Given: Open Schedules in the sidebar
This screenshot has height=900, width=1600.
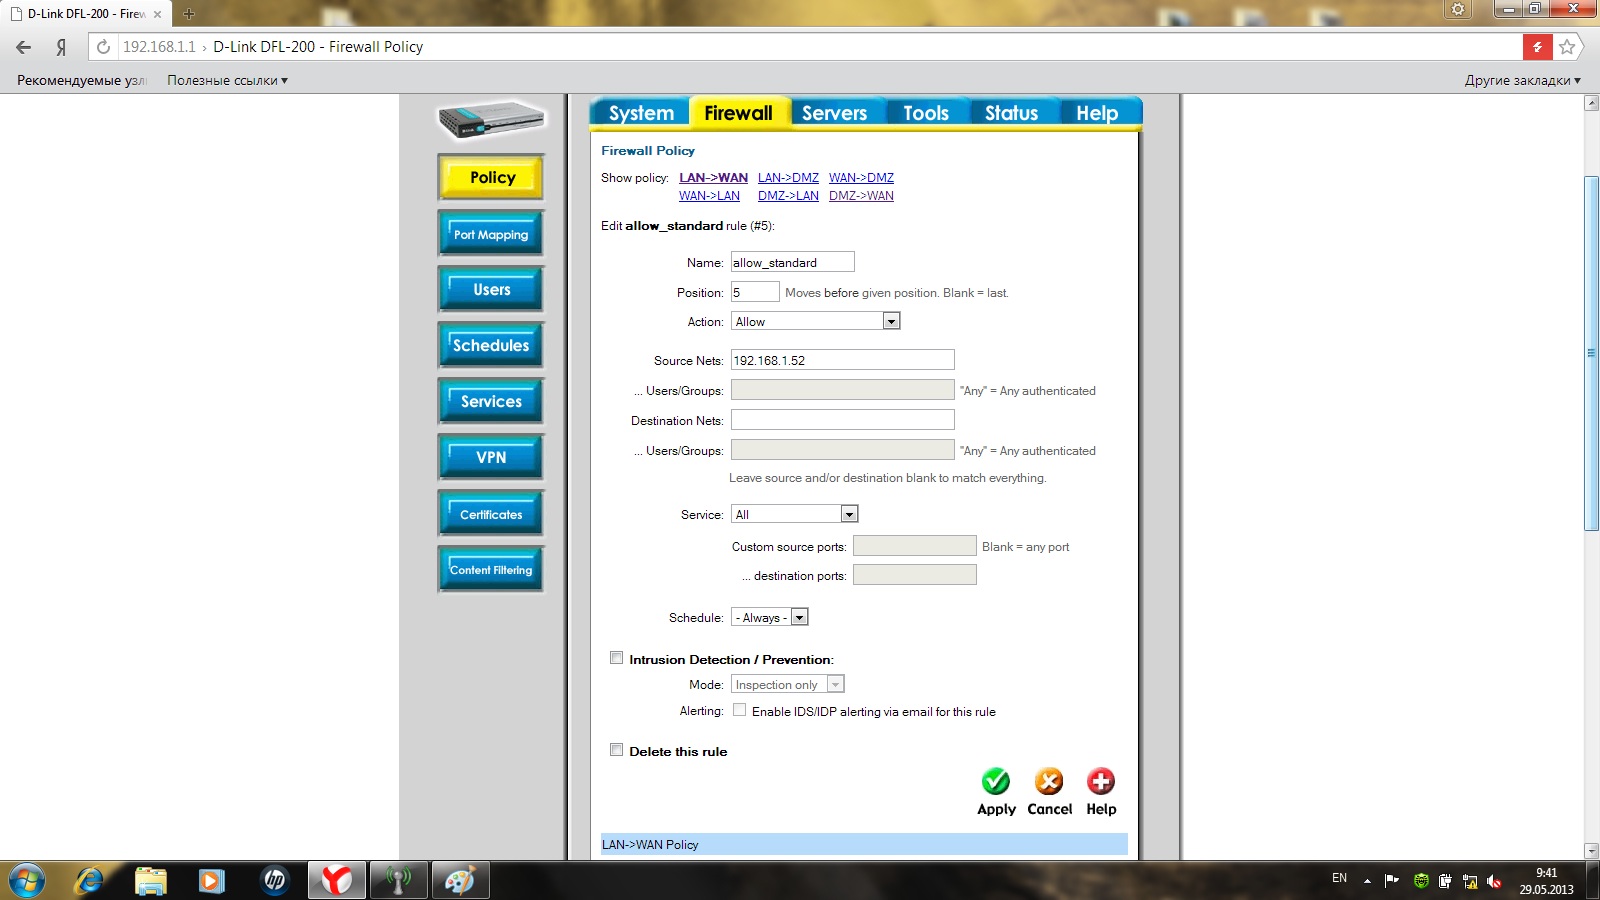Looking at the screenshot, I should tap(491, 346).
